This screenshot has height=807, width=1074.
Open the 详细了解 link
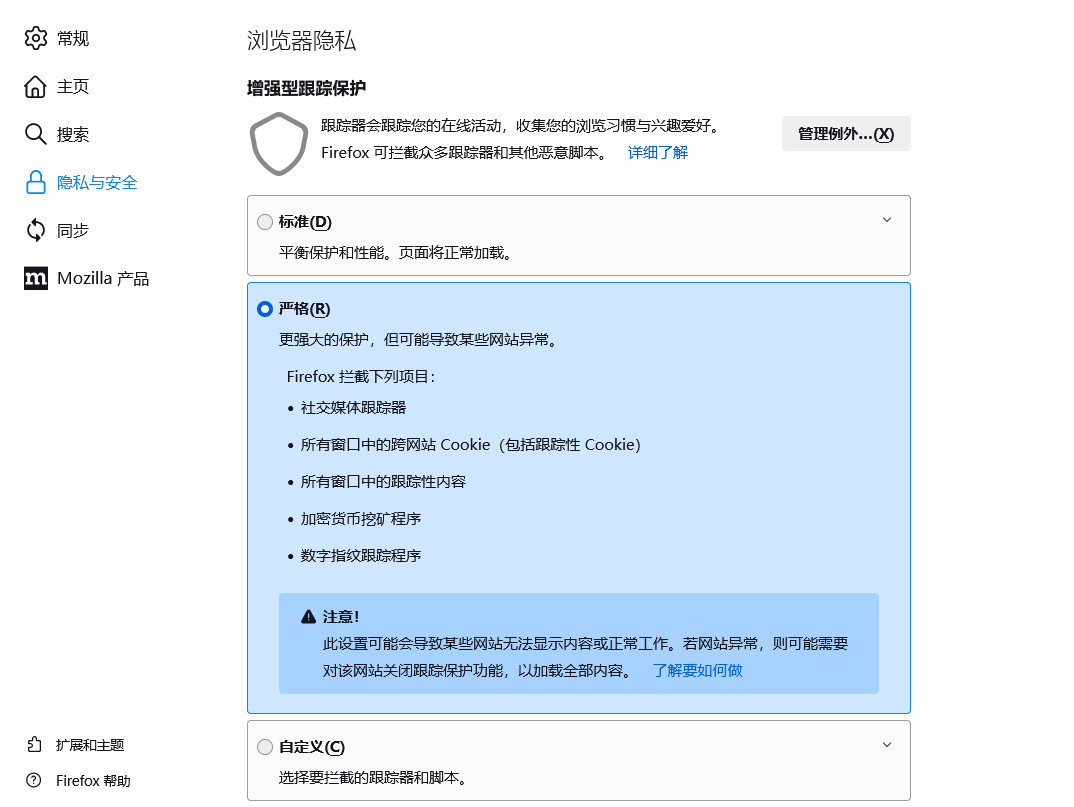658,152
